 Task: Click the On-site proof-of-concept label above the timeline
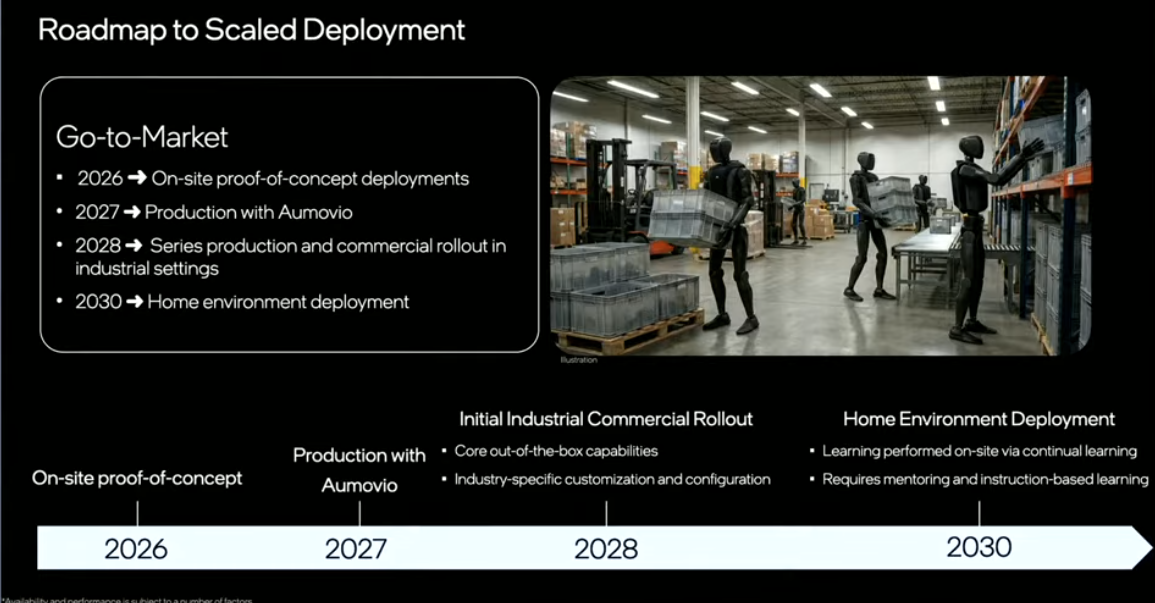pyautogui.click(x=137, y=478)
